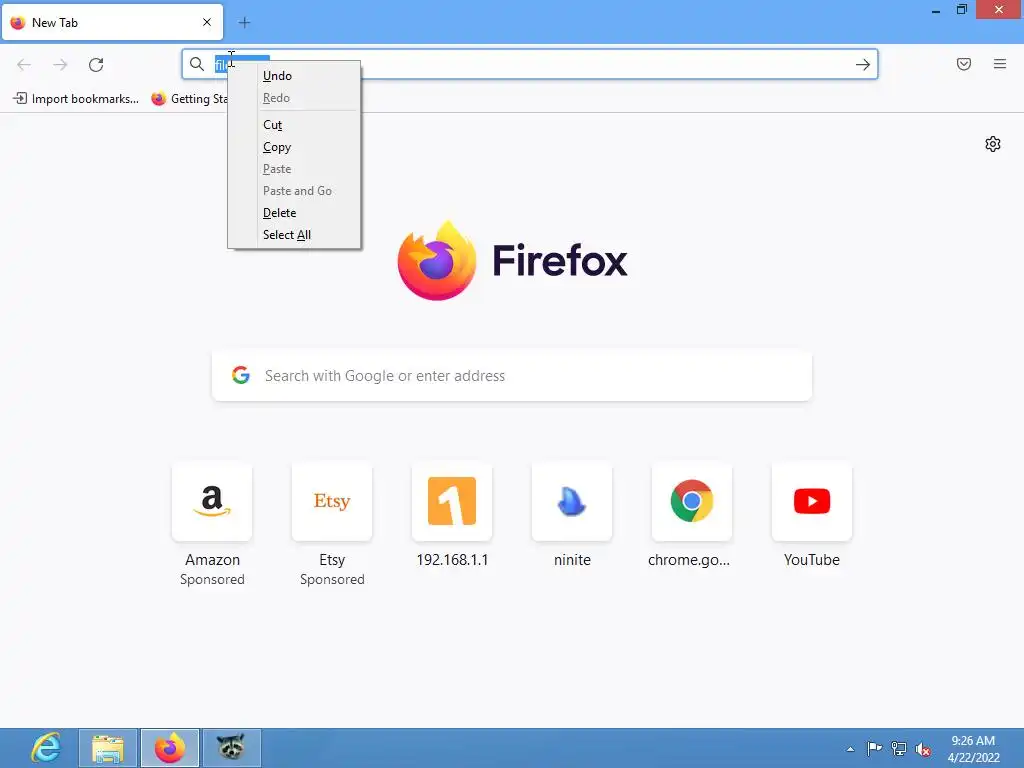The width and height of the screenshot is (1024, 768).
Task: Click the Google logo in the search box
Action: (x=241, y=375)
